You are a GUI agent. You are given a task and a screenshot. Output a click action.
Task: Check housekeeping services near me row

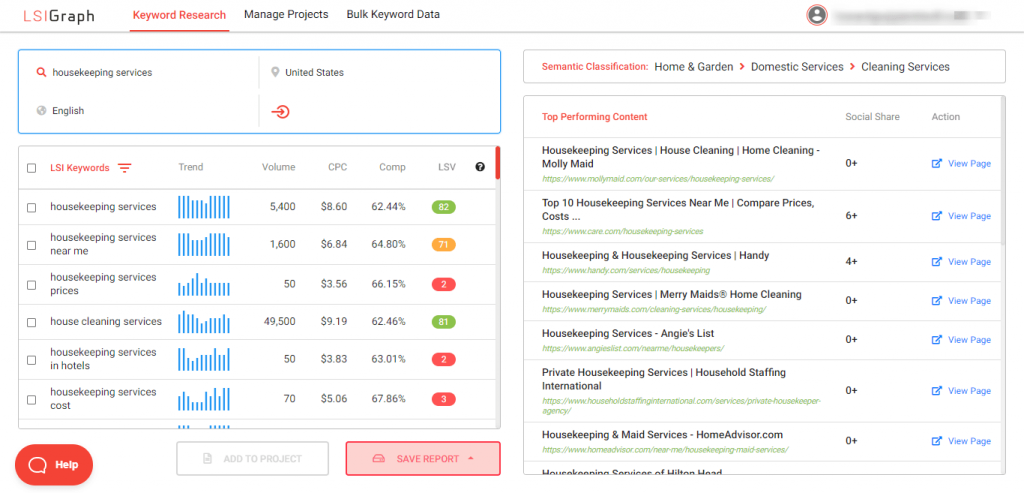tap(31, 246)
